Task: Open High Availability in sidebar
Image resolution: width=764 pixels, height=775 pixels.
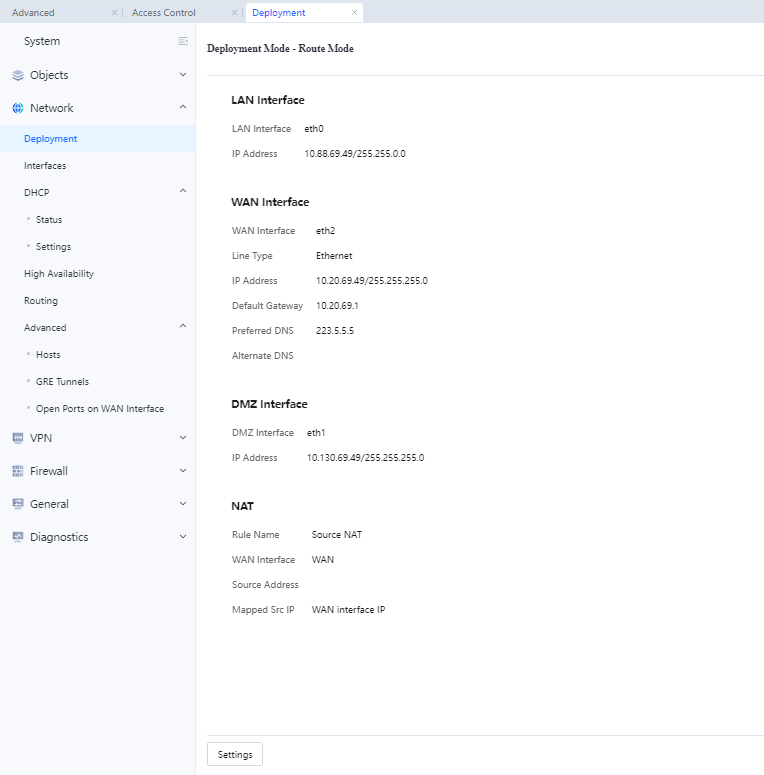Action: 59,274
